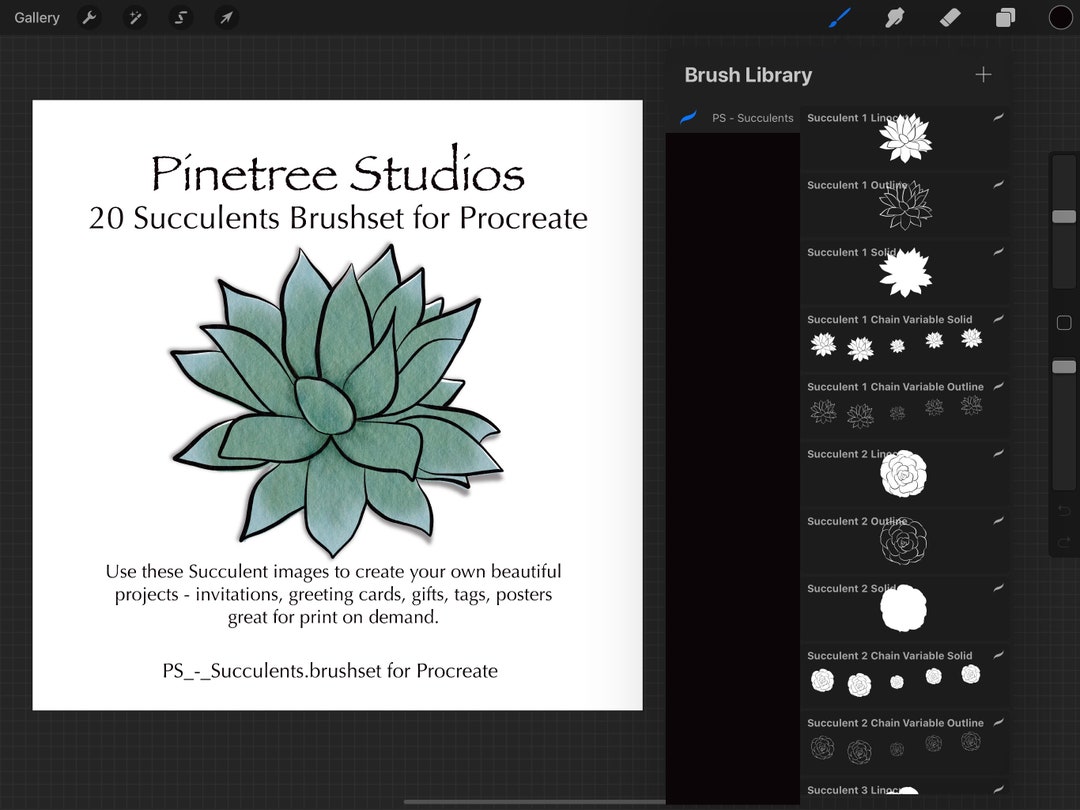Screen dimensions: 1080x810
Task: Click stroke icon on Succulent 2 Chain Variable Outline
Action: pyautogui.click(x=998, y=723)
